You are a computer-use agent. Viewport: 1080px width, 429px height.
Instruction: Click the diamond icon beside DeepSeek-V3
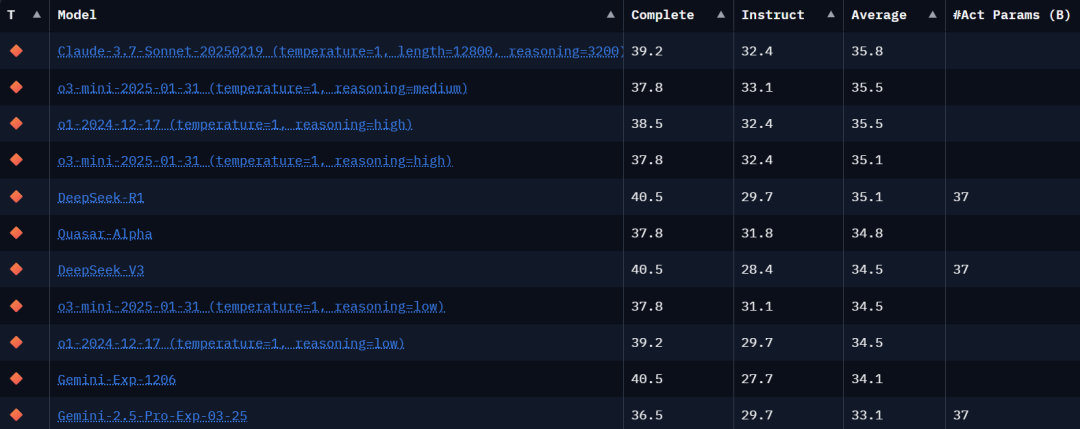16,270
